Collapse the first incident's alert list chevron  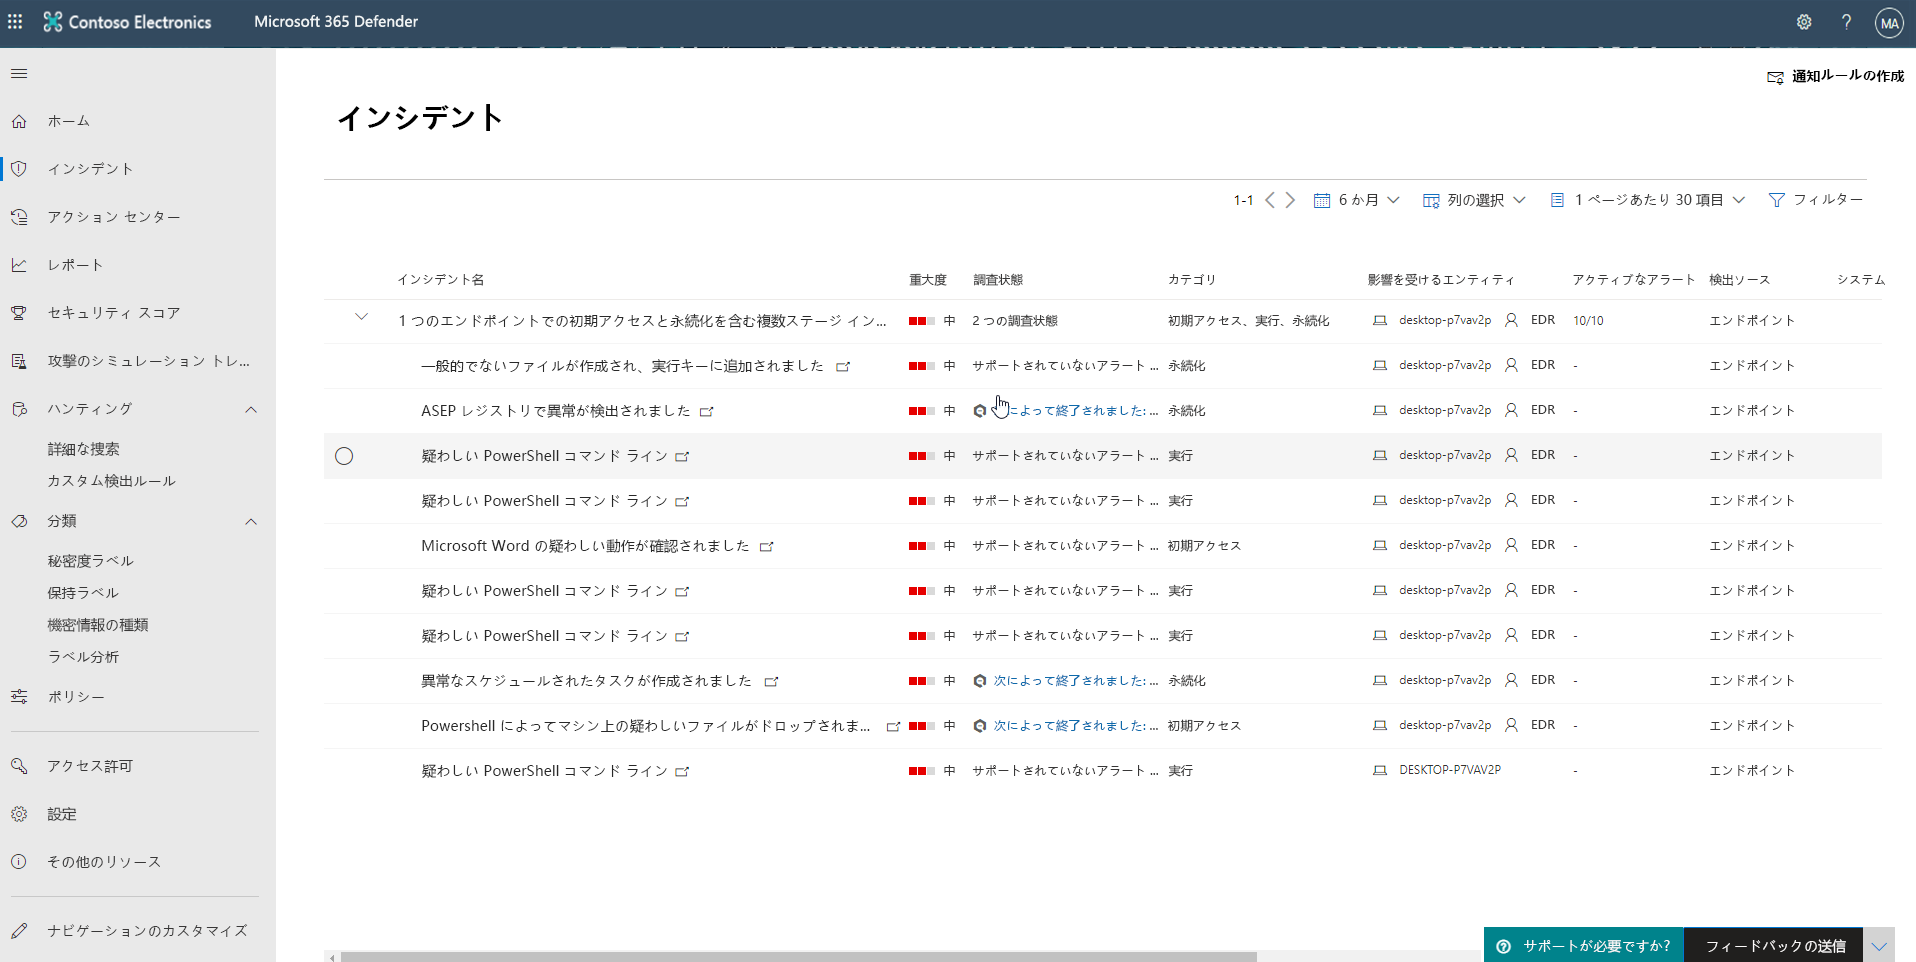361,317
